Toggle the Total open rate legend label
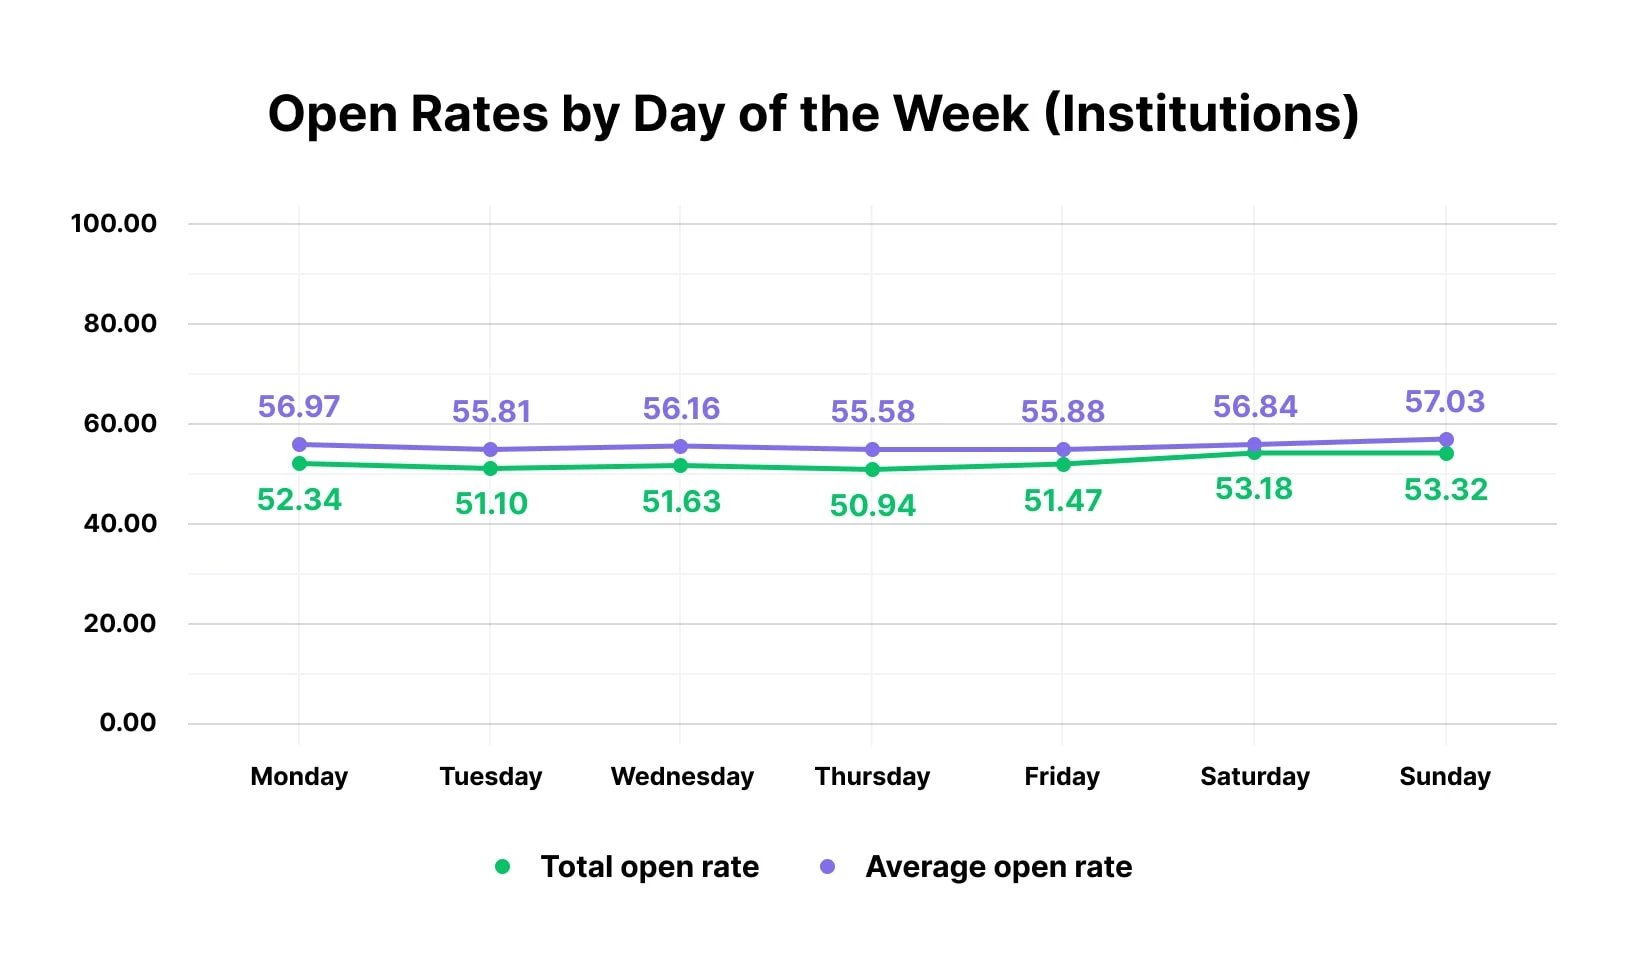 pyautogui.click(x=649, y=867)
